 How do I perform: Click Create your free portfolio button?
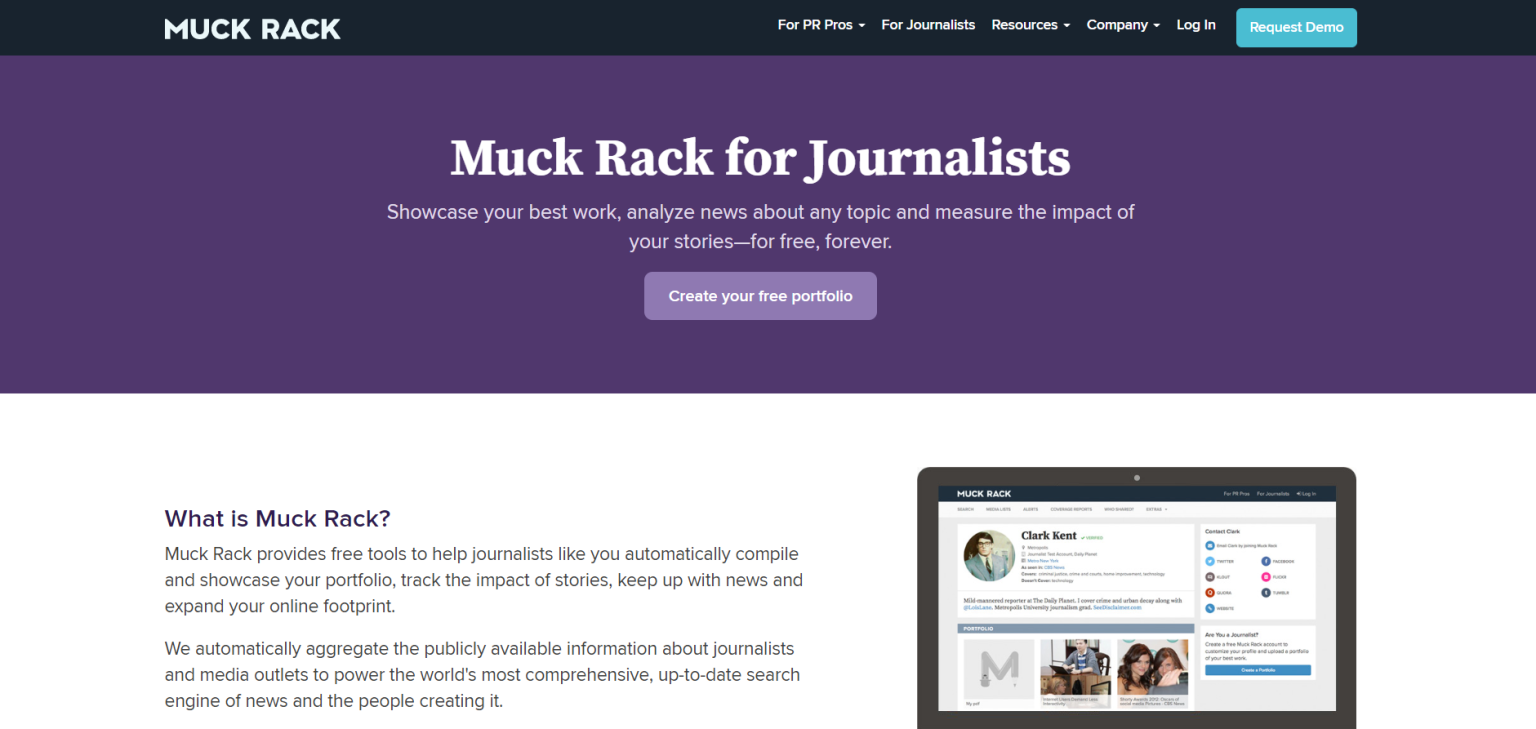pyautogui.click(x=760, y=296)
